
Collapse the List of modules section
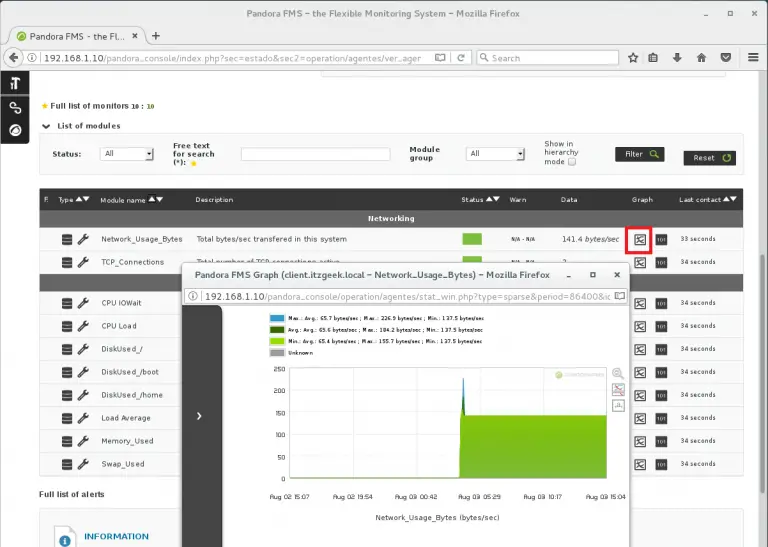[x=46, y=126]
